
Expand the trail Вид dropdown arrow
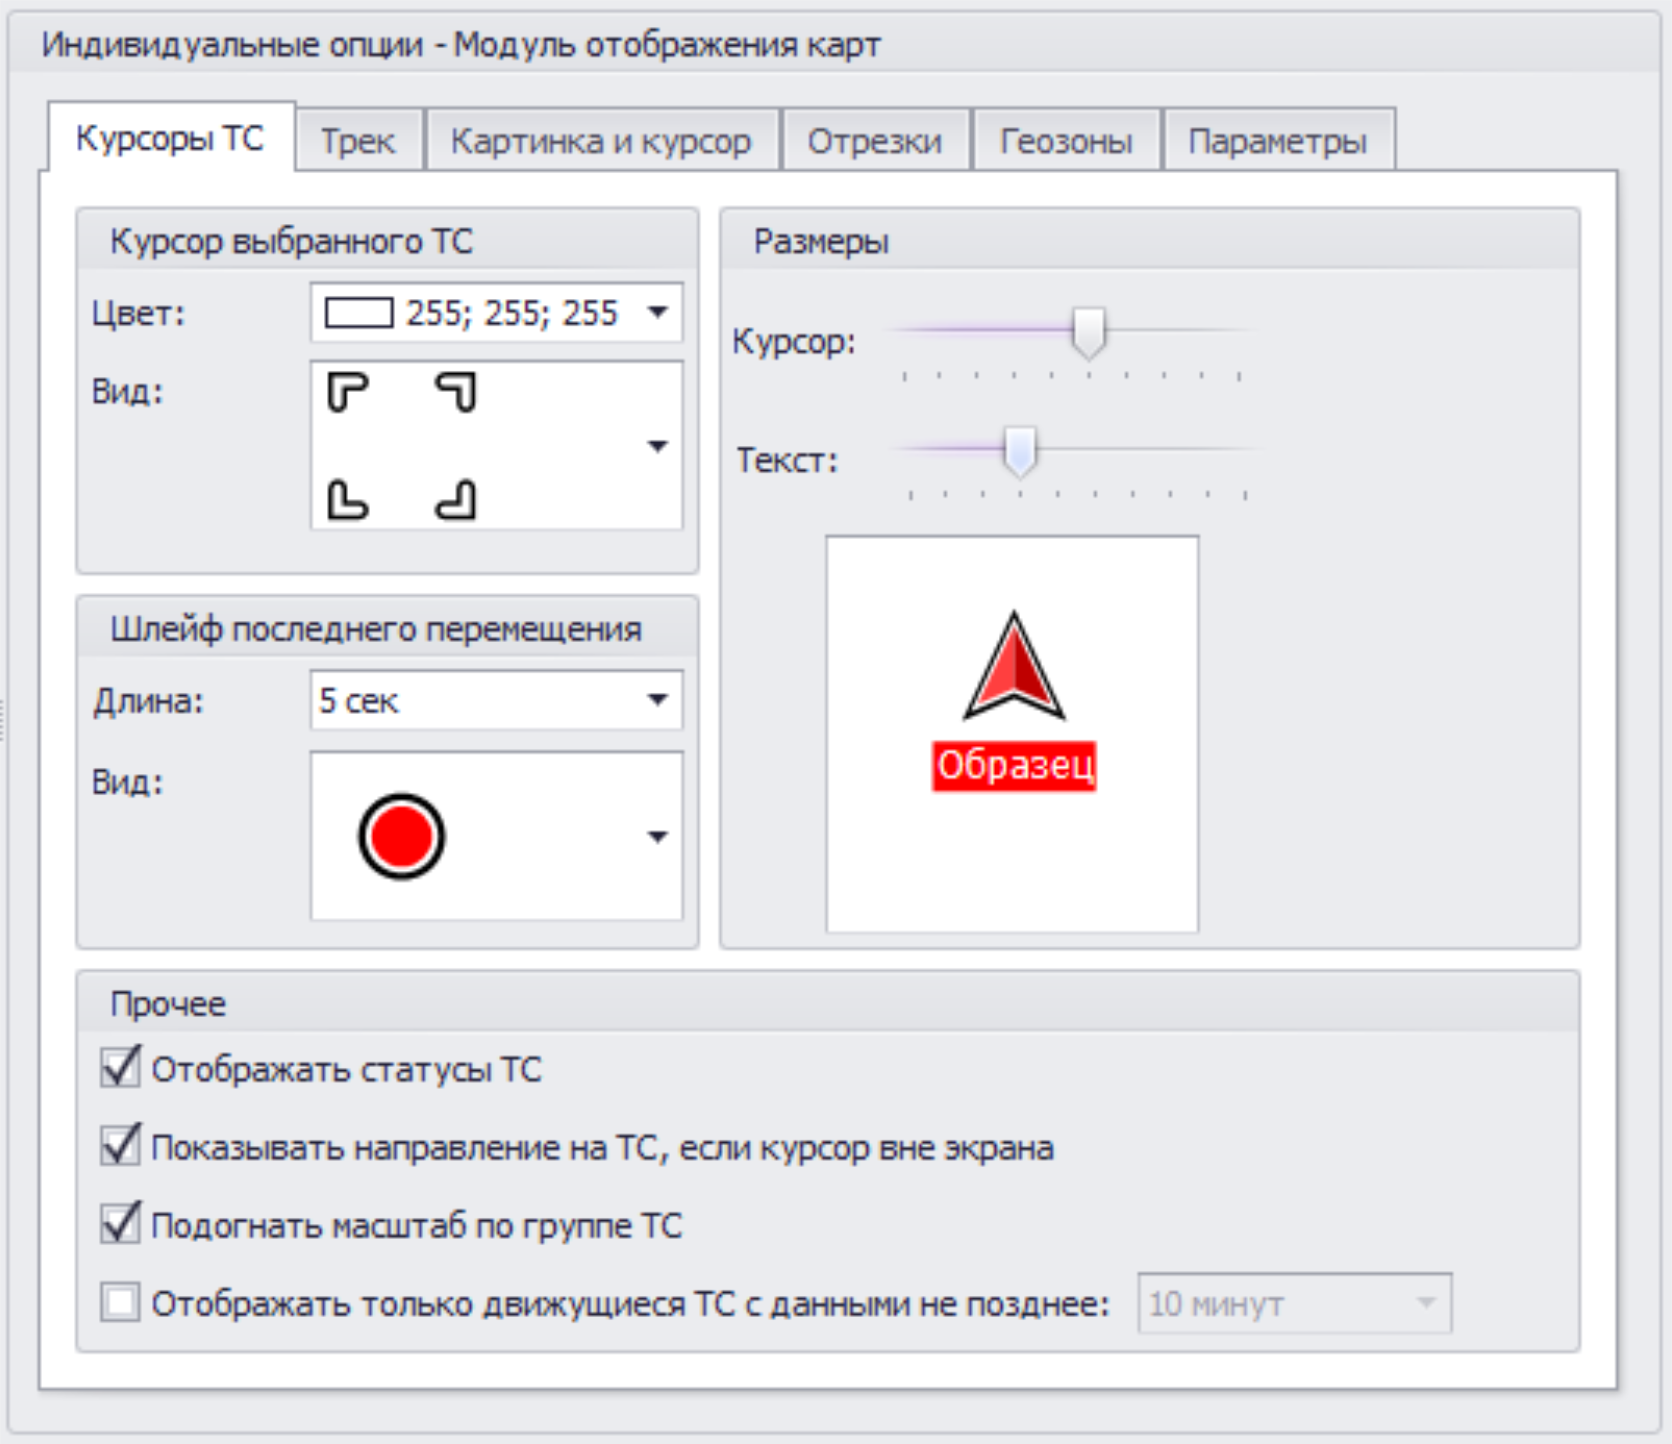tap(658, 837)
